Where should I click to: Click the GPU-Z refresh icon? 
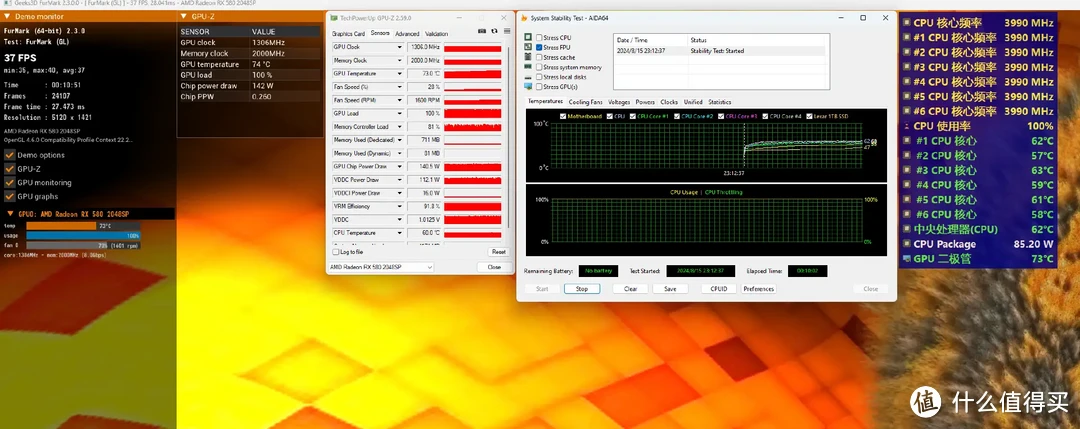[x=495, y=31]
